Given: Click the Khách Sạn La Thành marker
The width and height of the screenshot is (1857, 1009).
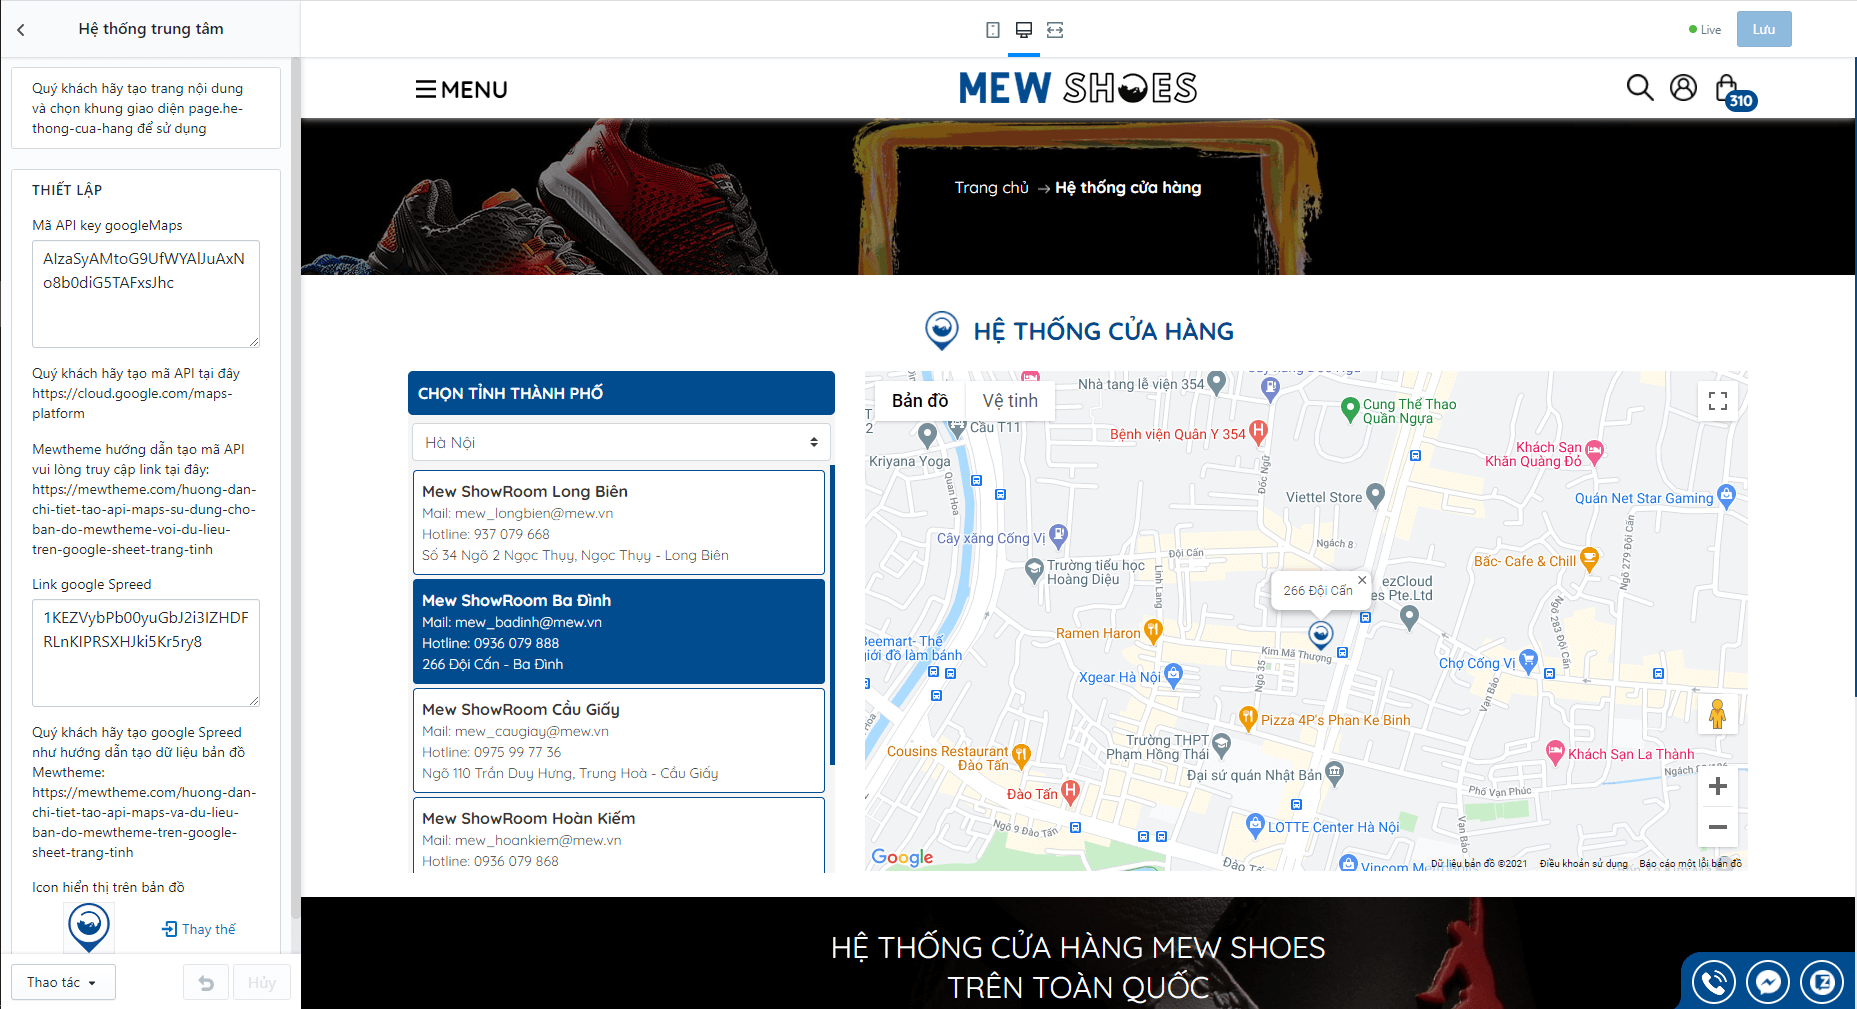Looking at the screenshot, I should [x=1555, y=751].
